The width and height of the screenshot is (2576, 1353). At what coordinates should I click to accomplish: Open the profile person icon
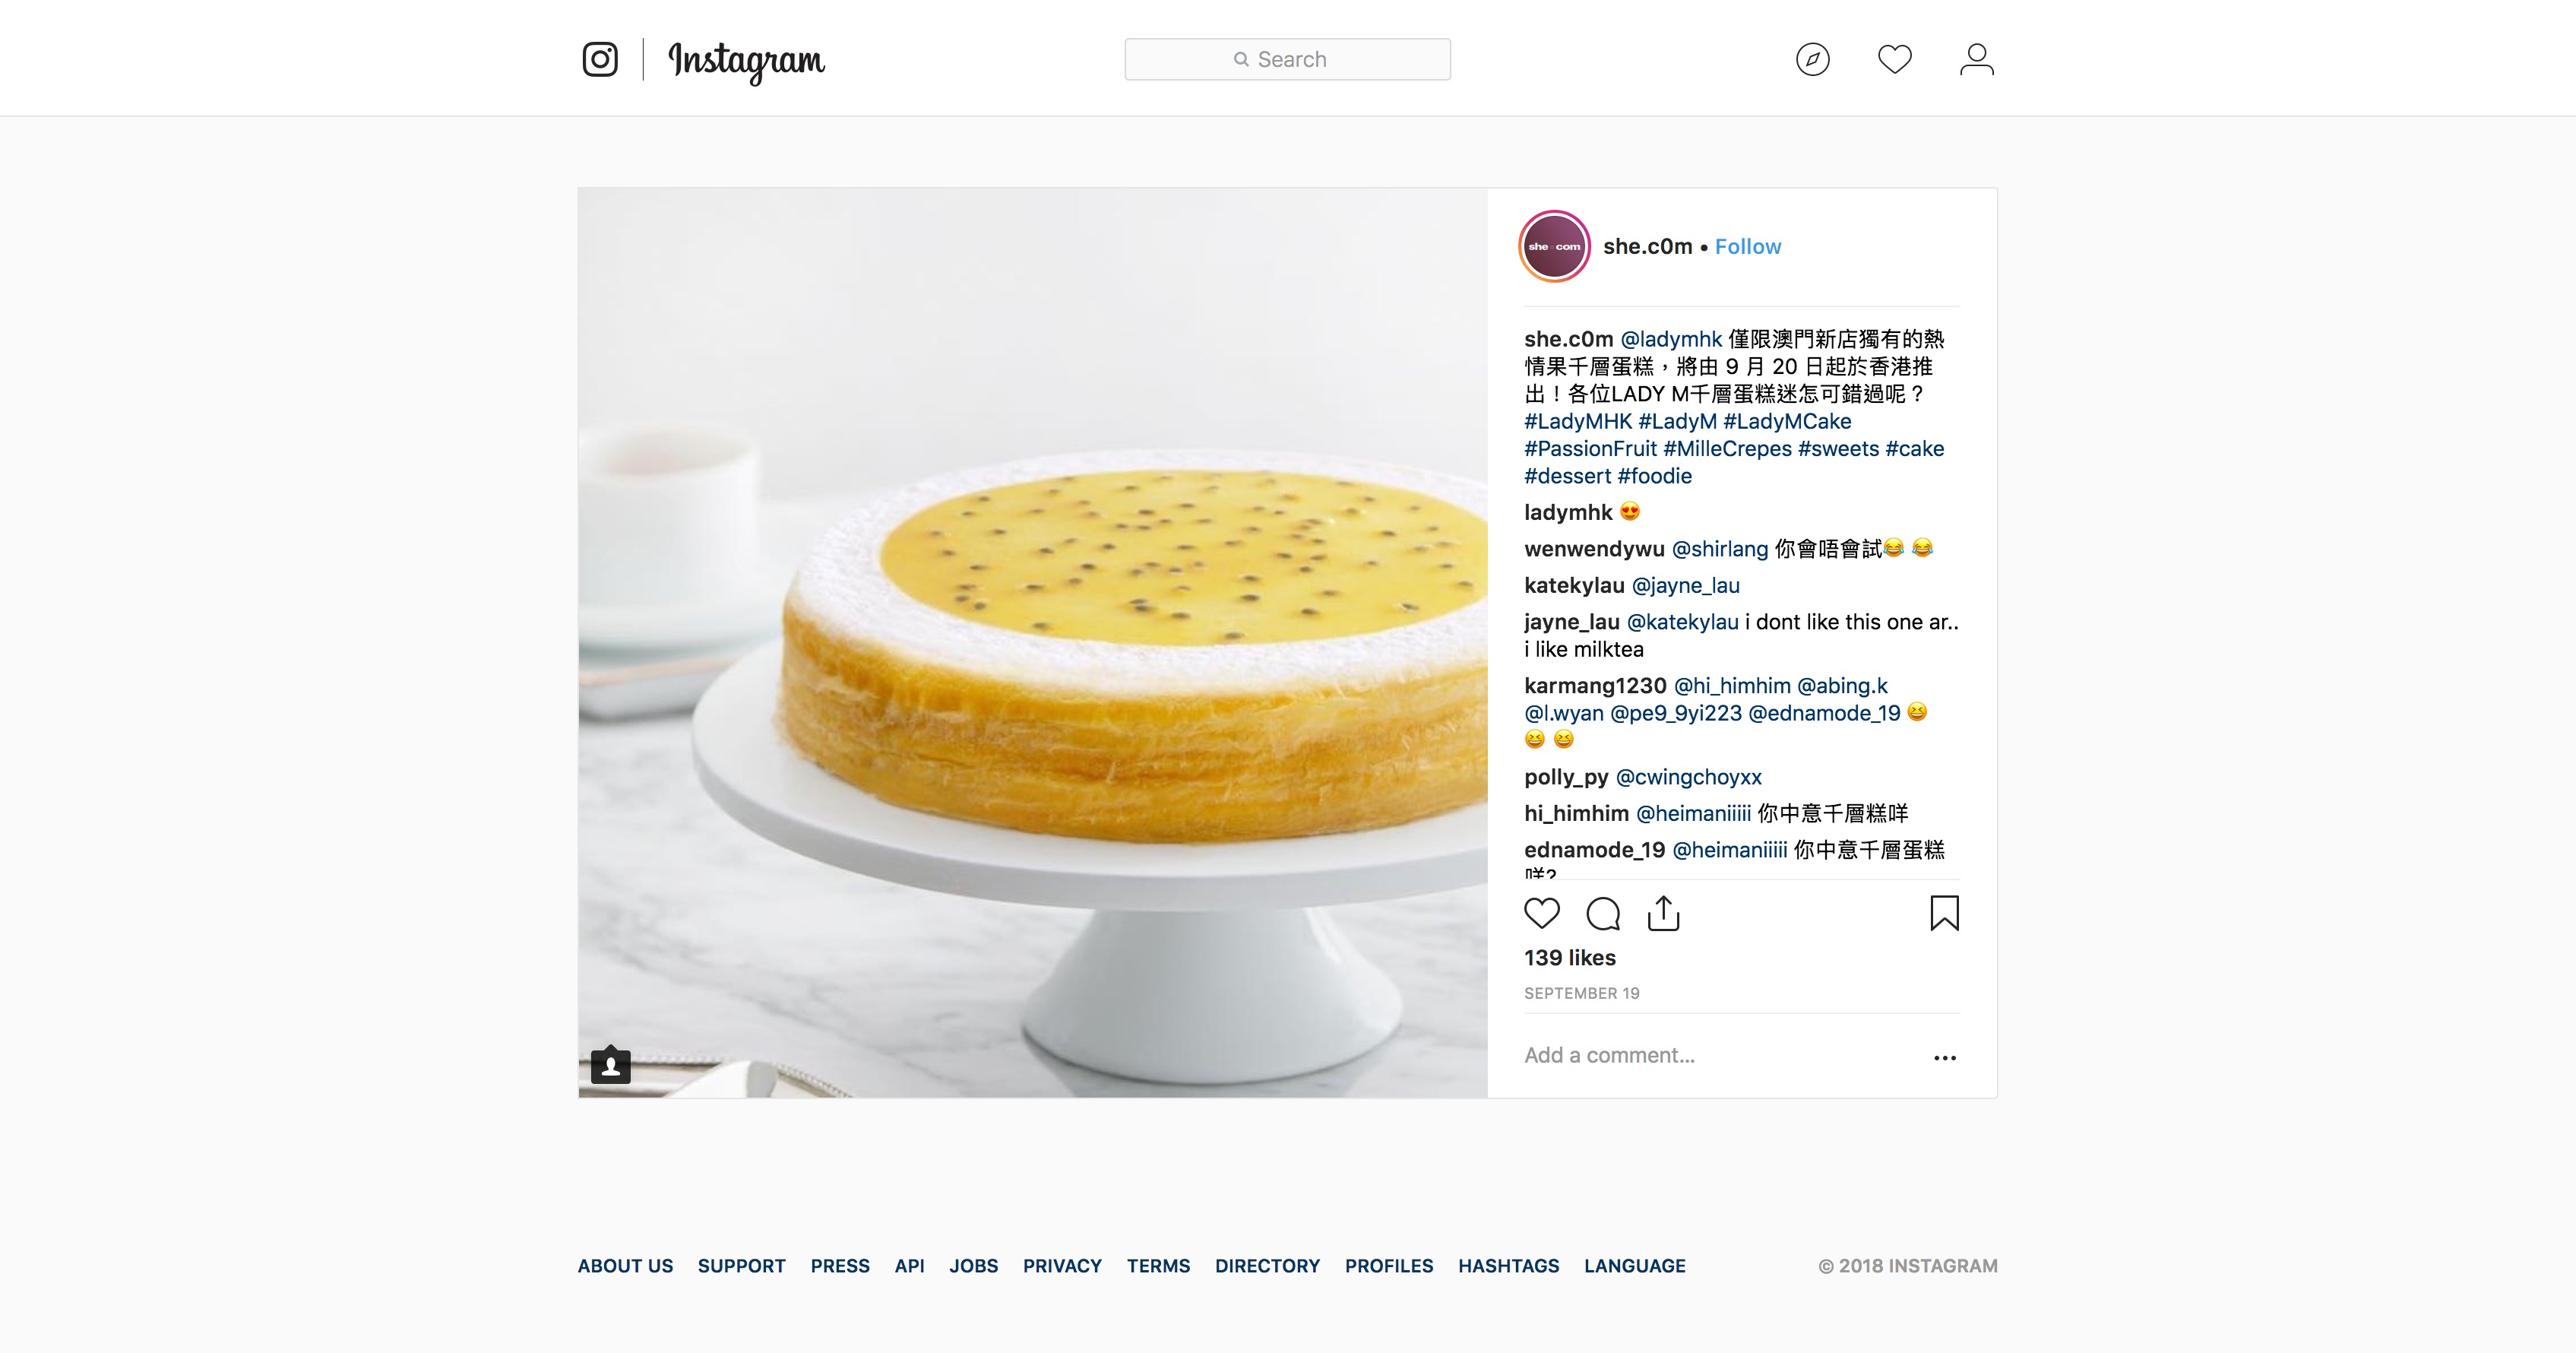(1977, 59)
